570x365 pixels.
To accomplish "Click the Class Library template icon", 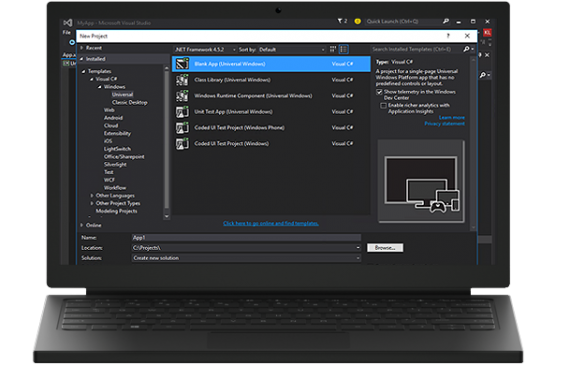I will (182, 80).
